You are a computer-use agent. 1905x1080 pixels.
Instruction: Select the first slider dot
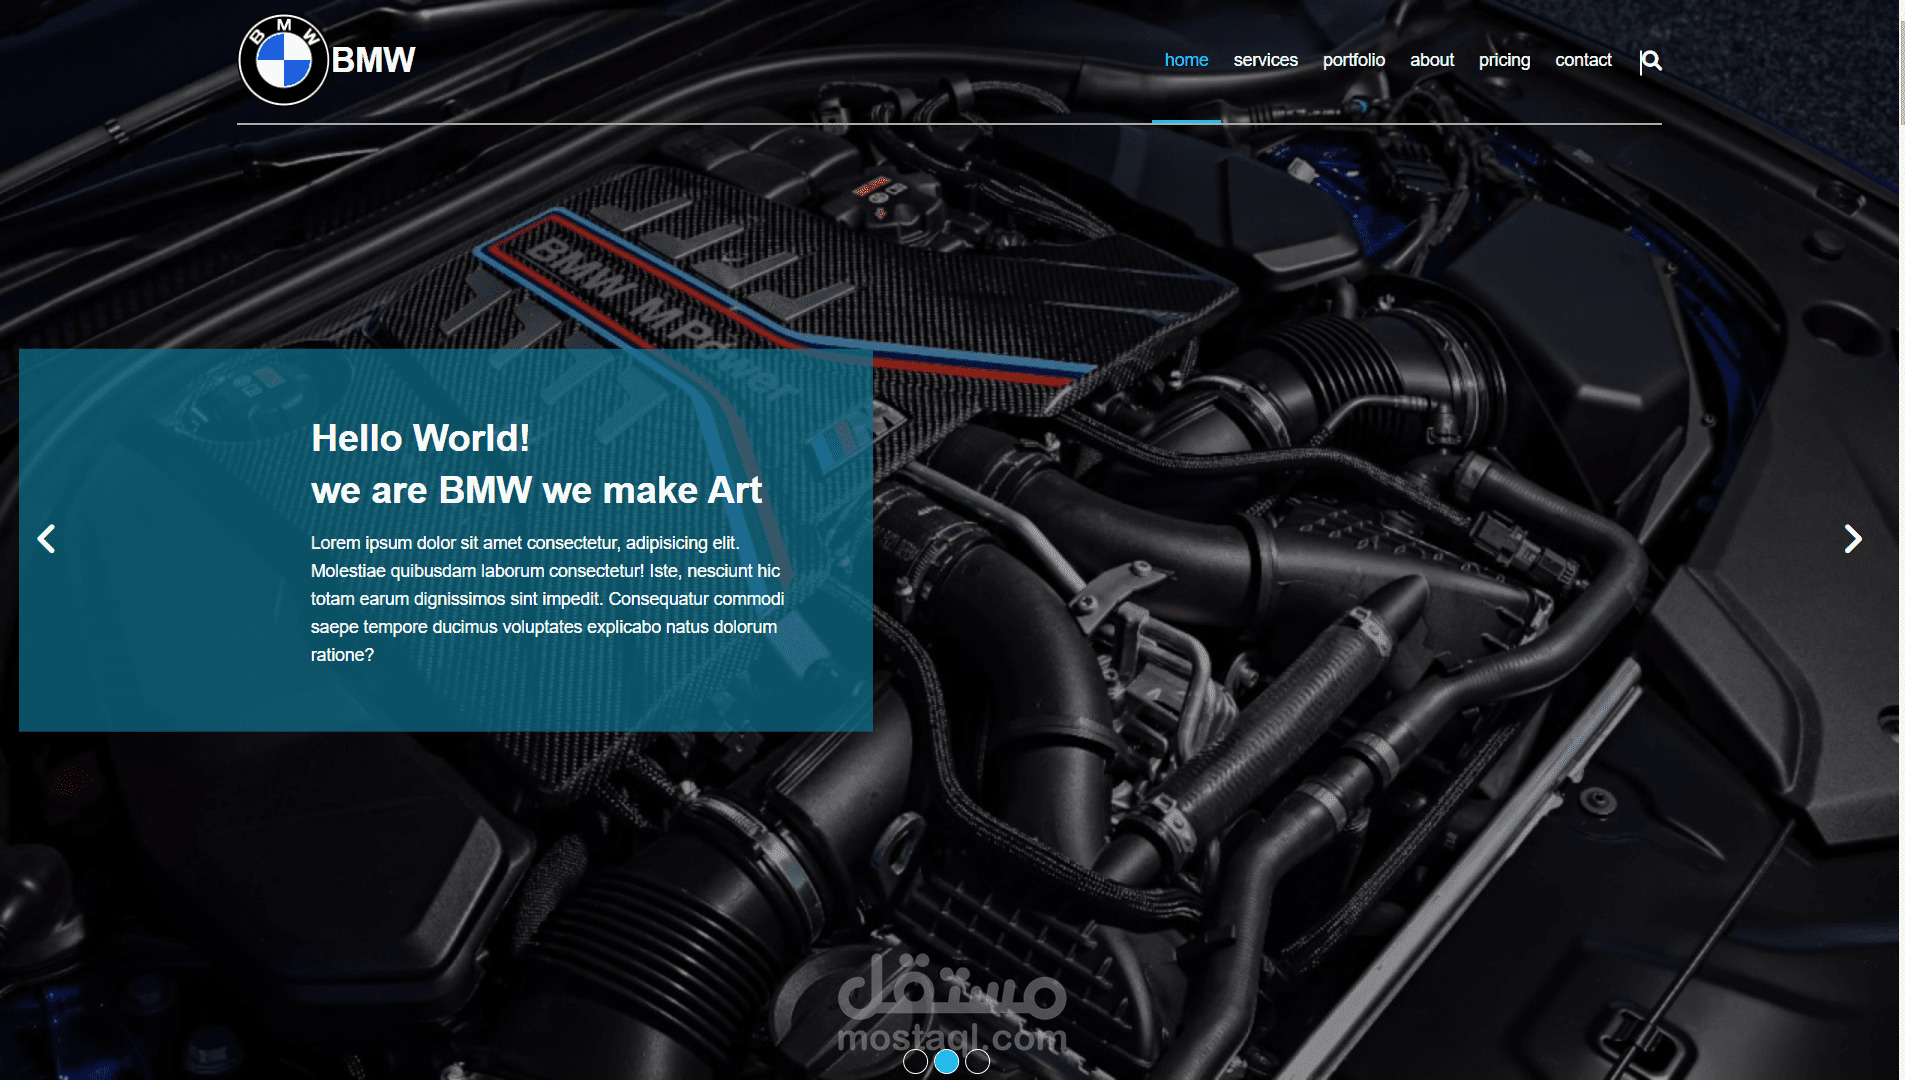[915, 1062]
